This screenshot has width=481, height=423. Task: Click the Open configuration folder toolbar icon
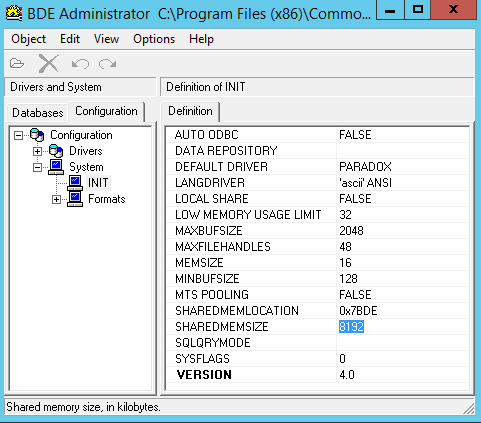17,63
